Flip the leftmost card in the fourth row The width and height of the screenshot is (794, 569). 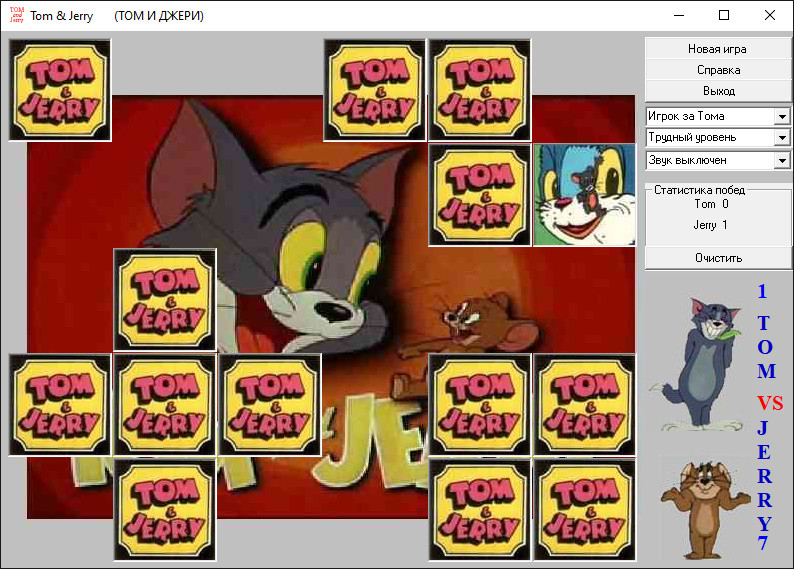60,404
